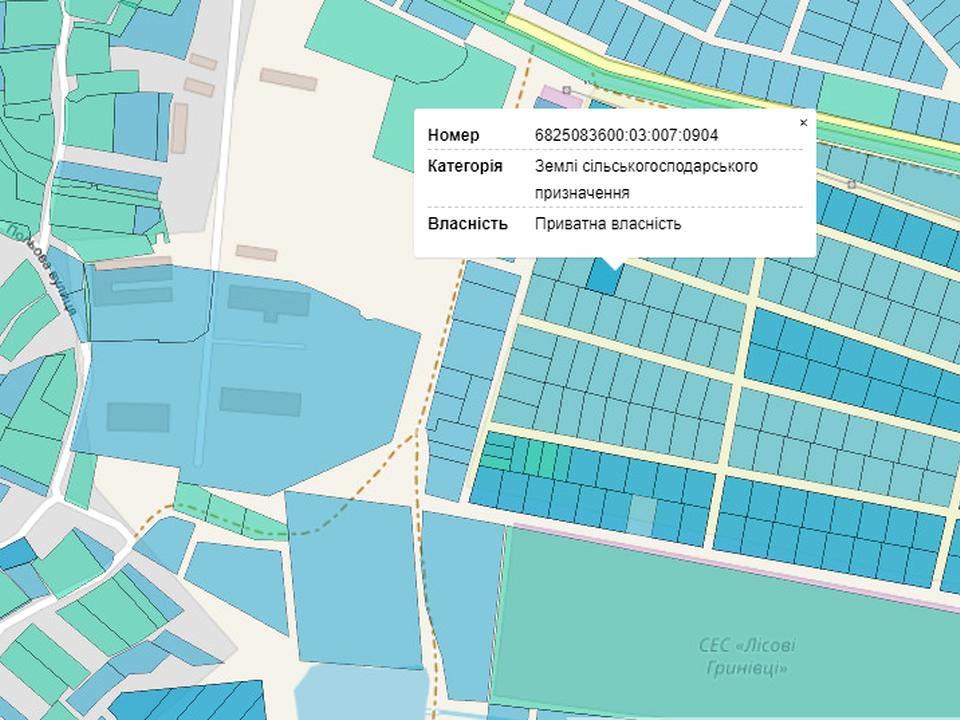Click the square marker right of the popup
This screenshot has height=720, width=960.
[x=851, y=184]
